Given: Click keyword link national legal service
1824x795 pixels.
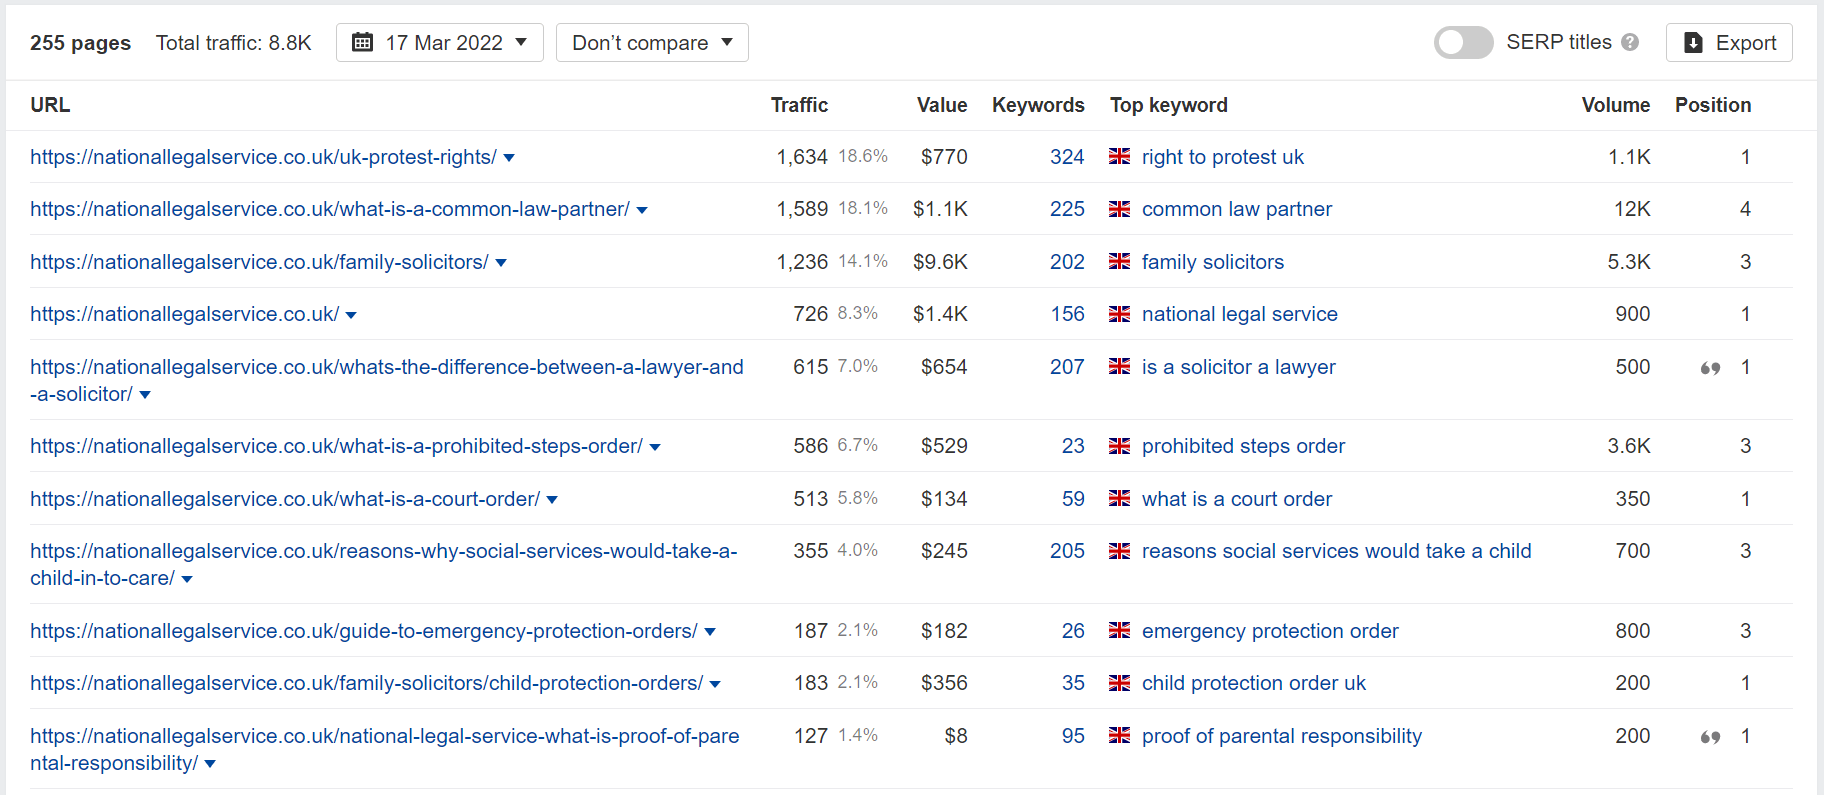Looking at the screenshot, I should pos(1240,314).
